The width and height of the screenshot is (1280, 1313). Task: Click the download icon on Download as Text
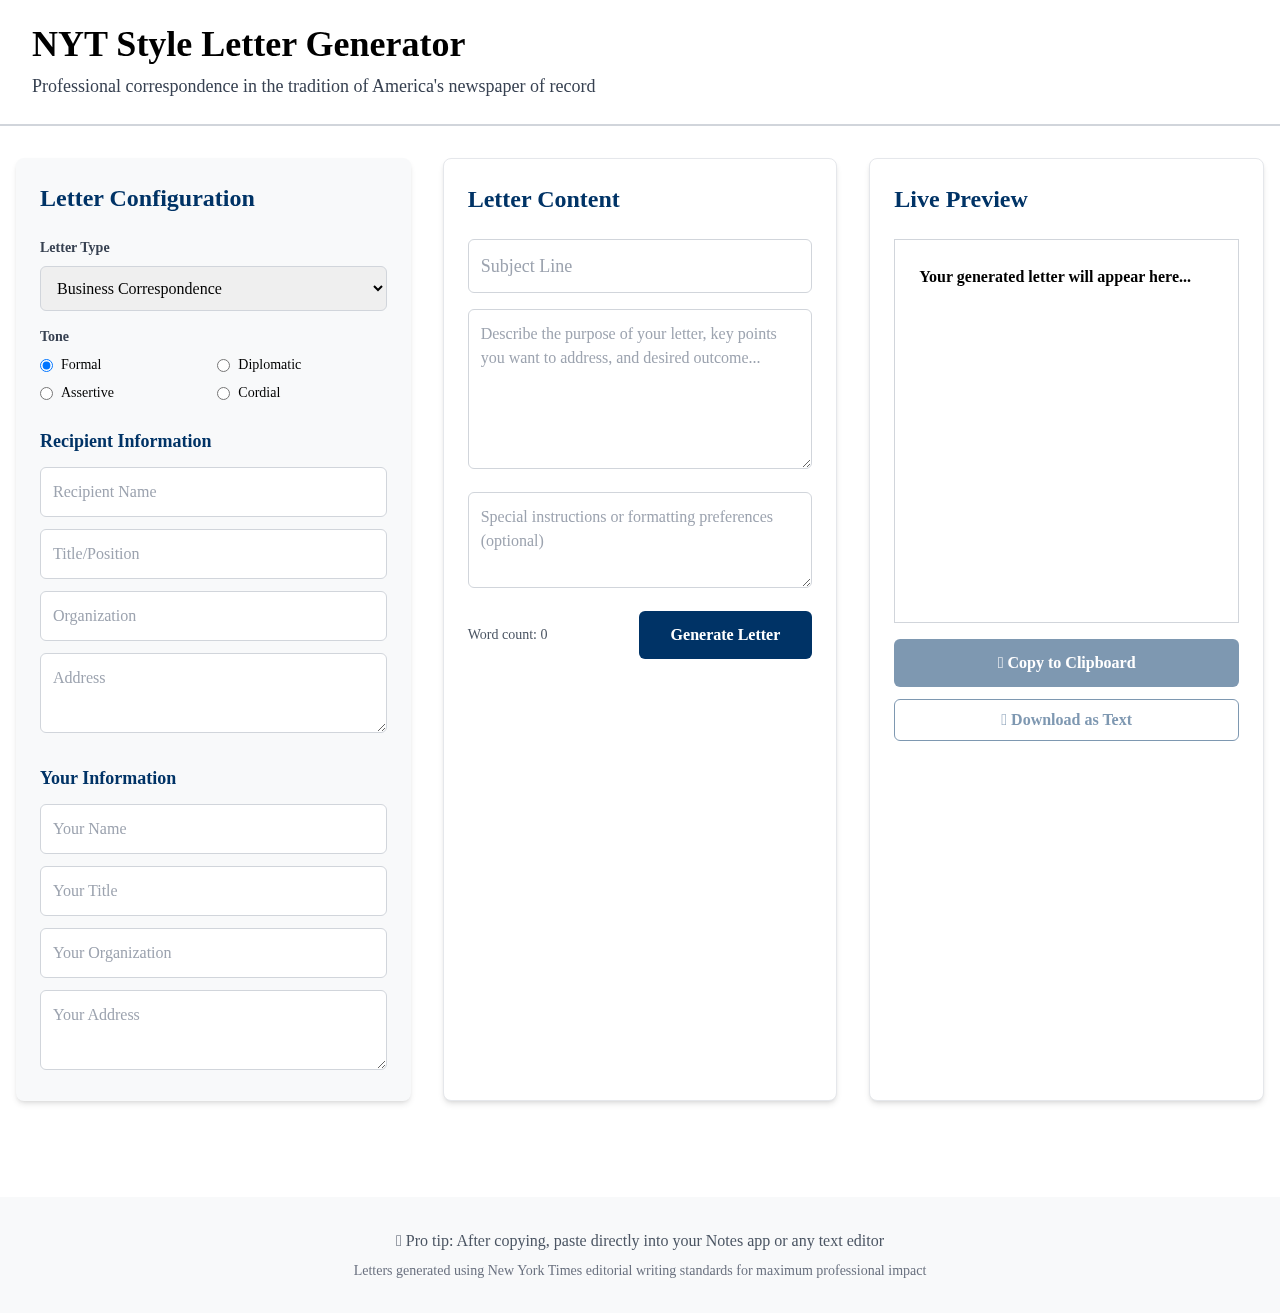pos(1003,720)
